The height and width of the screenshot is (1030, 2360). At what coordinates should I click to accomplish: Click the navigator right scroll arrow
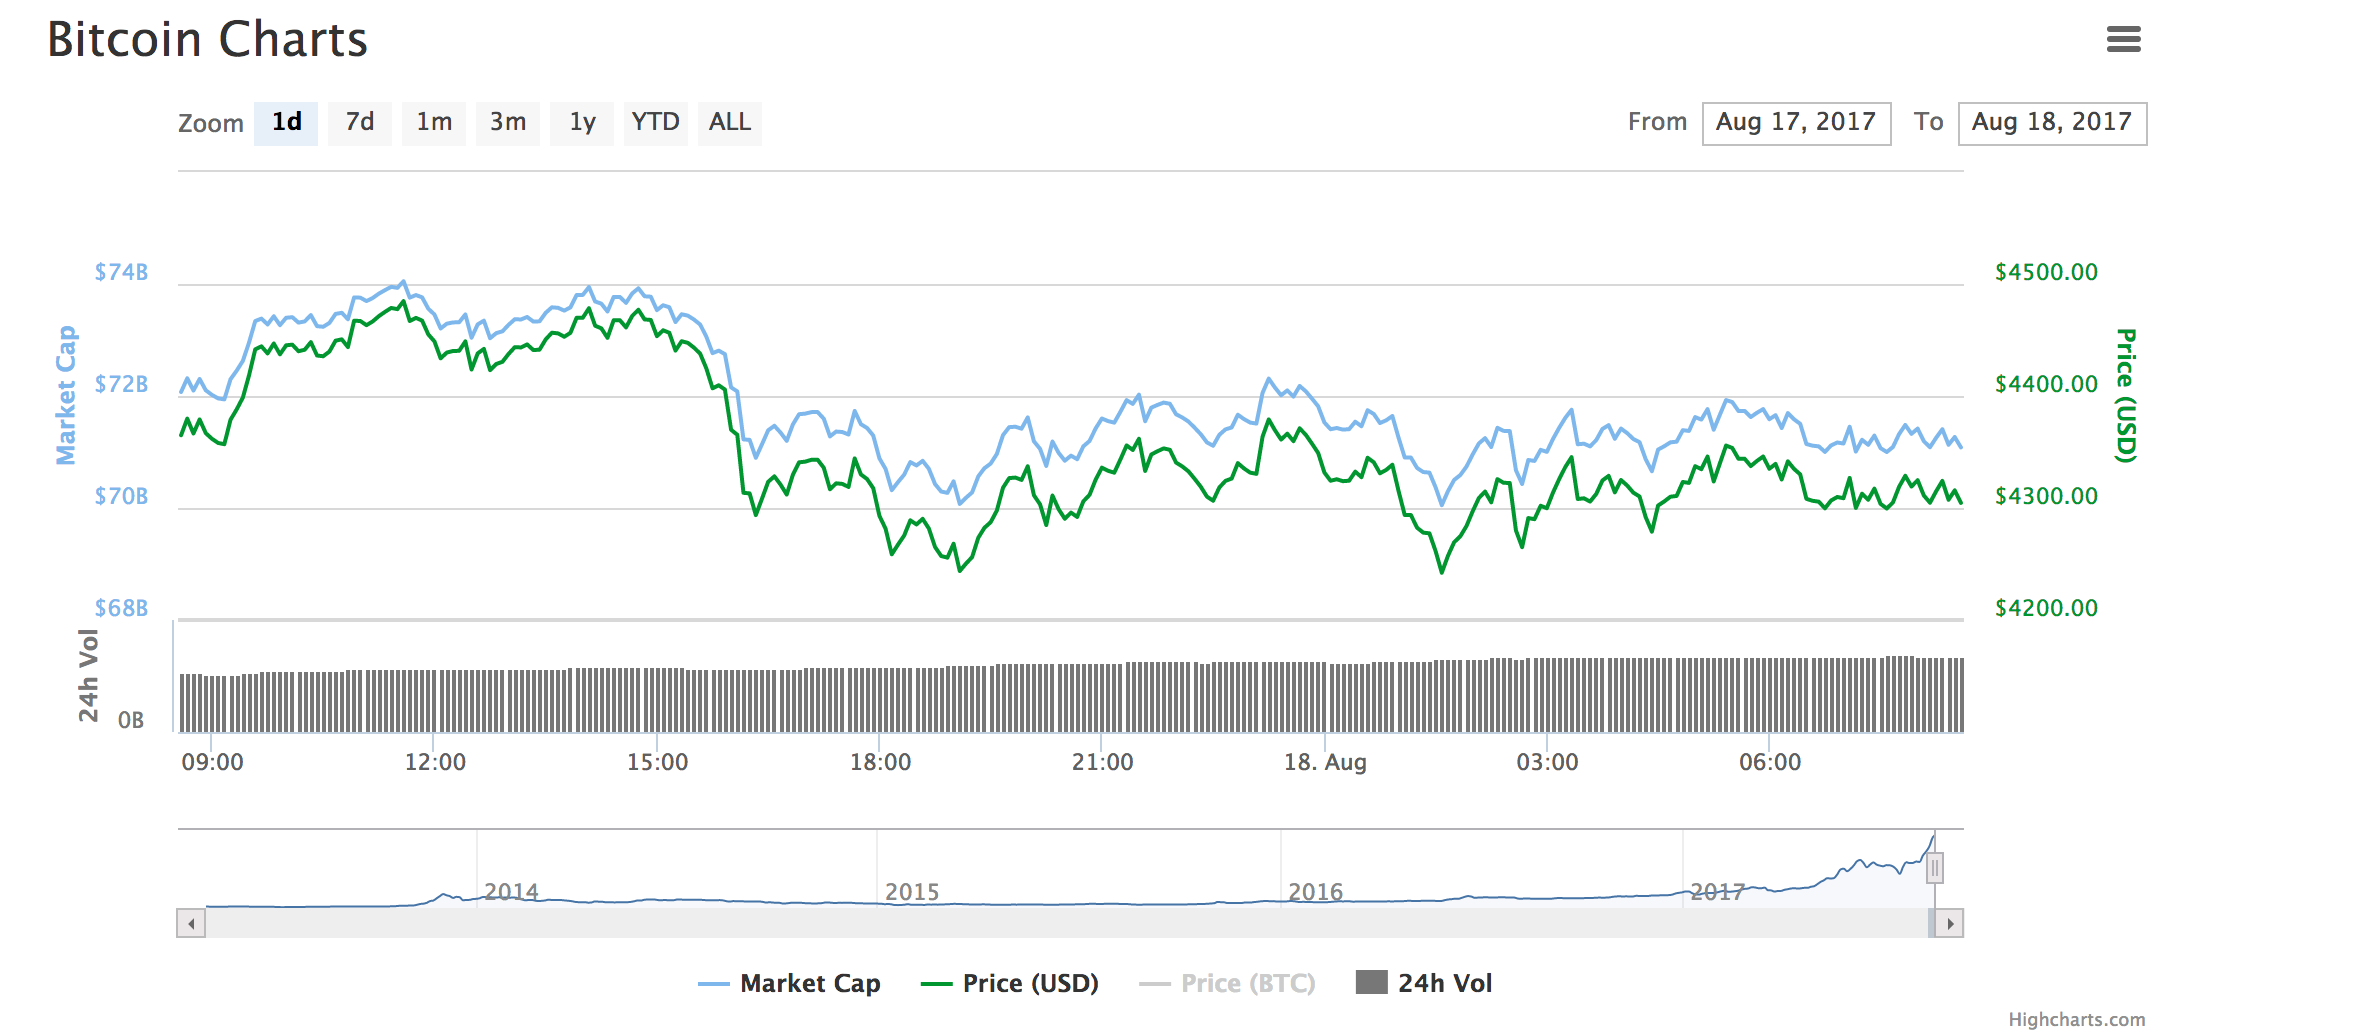[x=1950, y=923]
